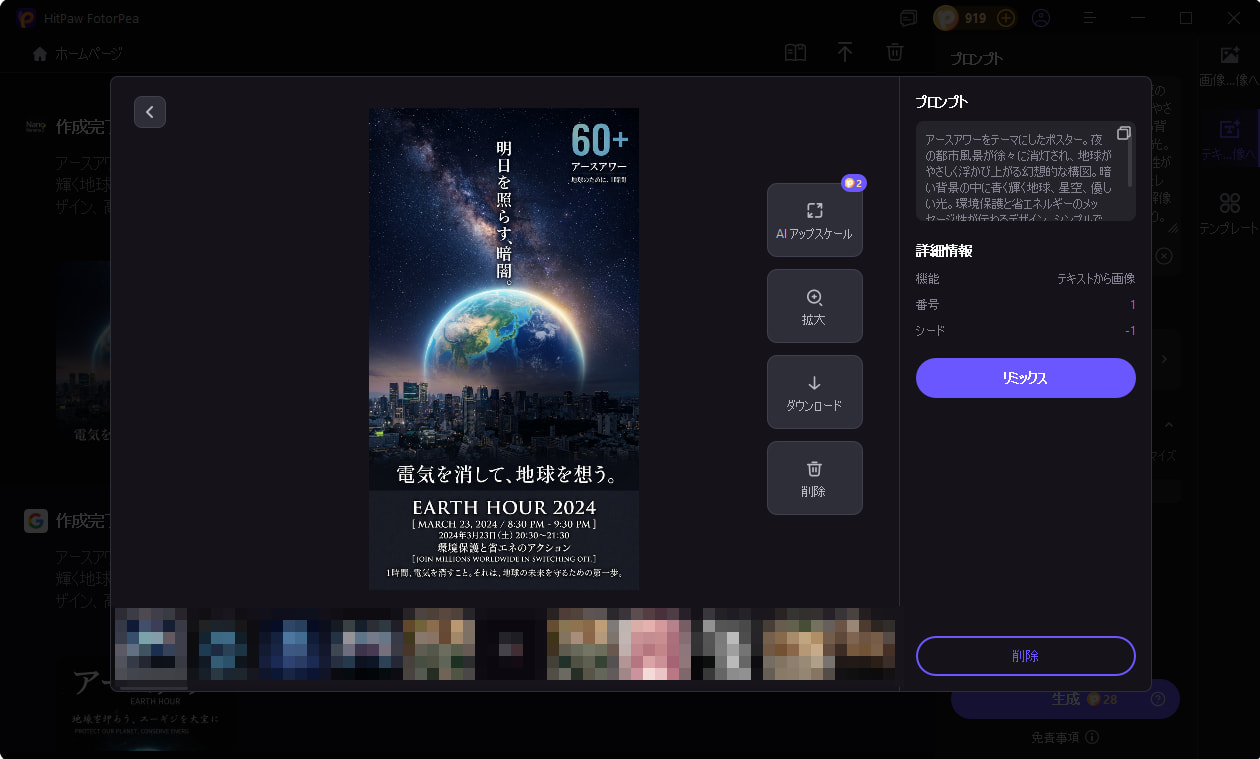Screen dimensions: 1260x759
Task: Click the back arrow in the preview dialog
Action: tap(150, 112)
